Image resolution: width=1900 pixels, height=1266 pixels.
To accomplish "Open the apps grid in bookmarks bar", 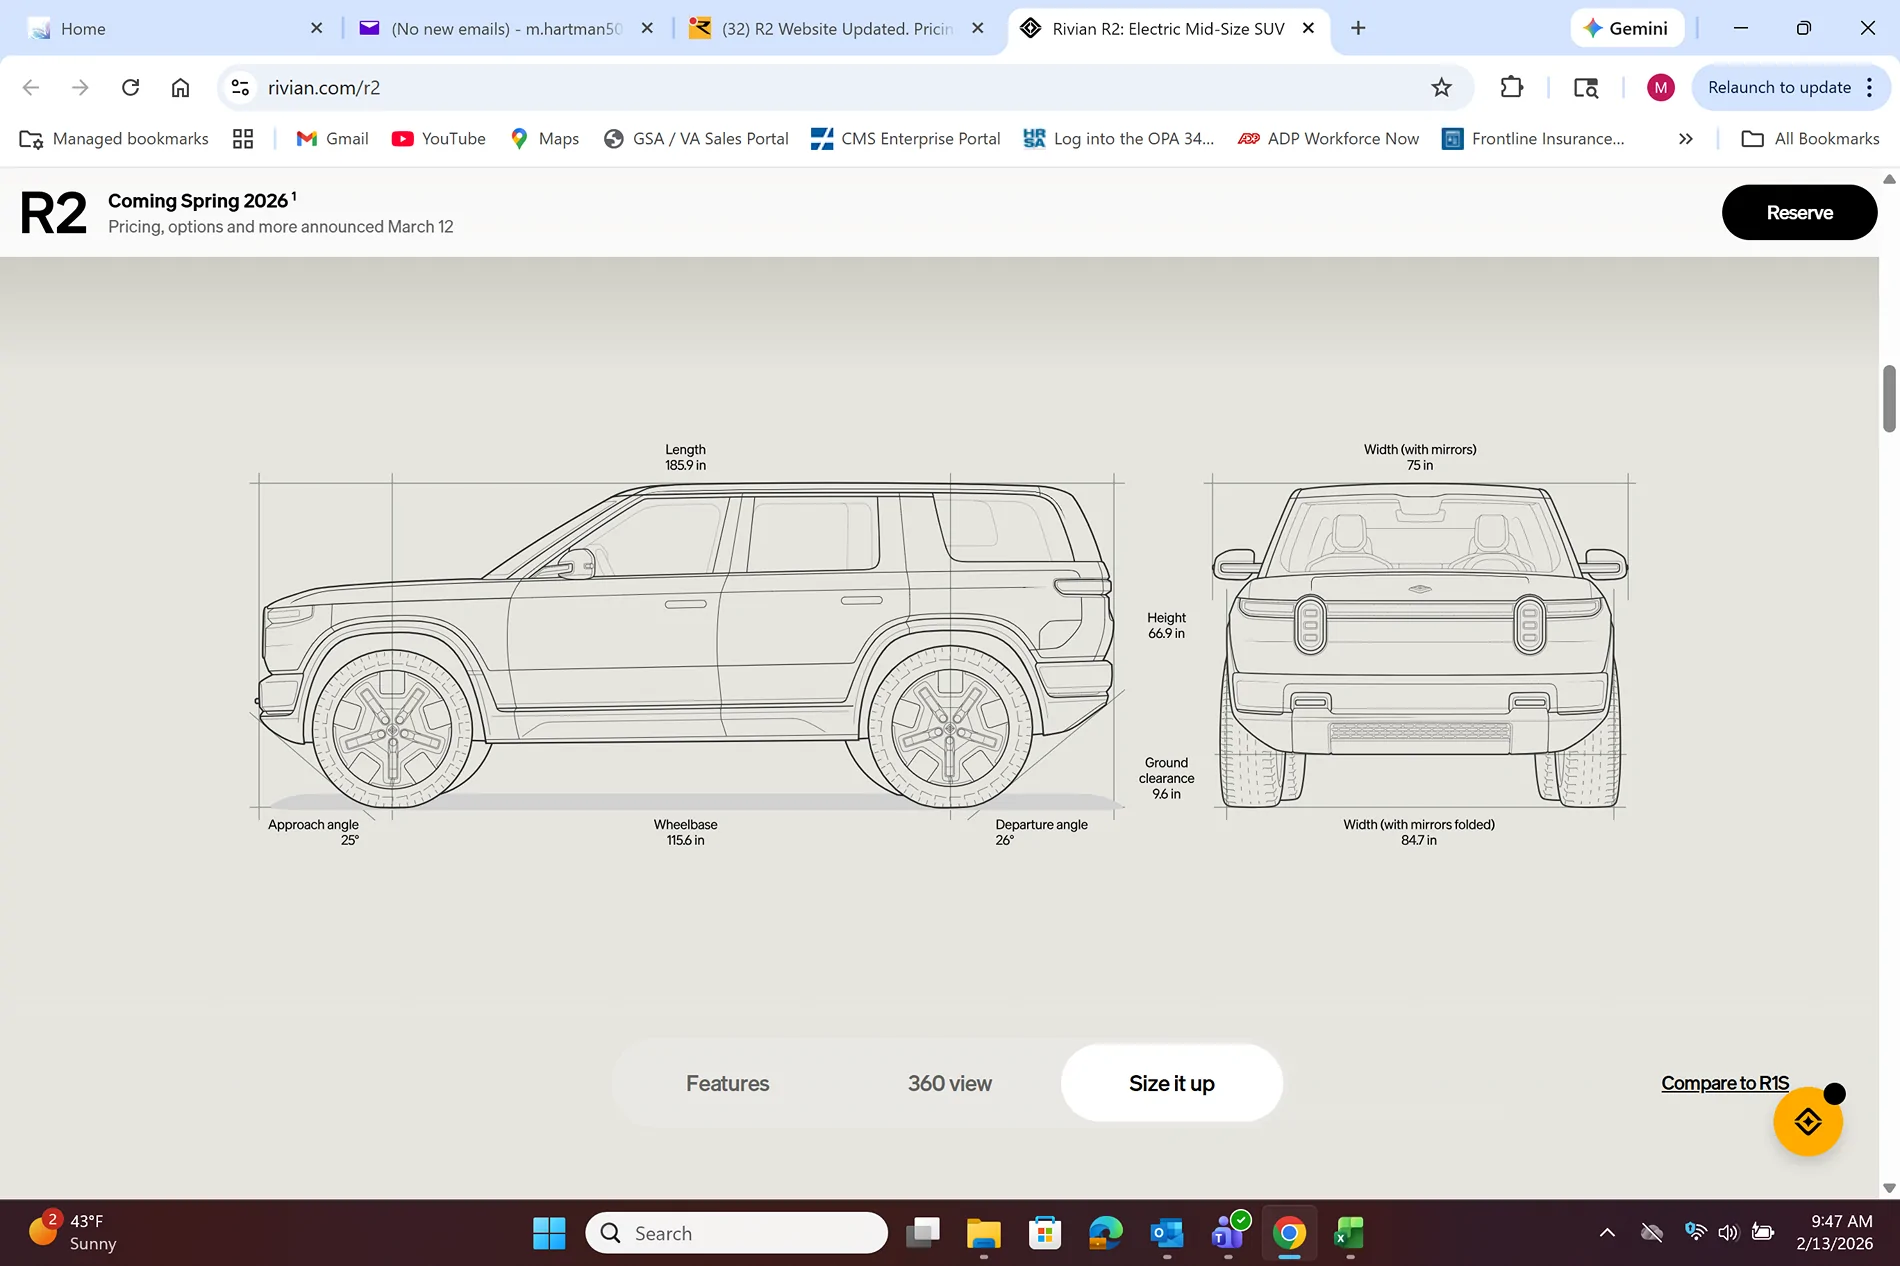I will (x=243, y=139).
